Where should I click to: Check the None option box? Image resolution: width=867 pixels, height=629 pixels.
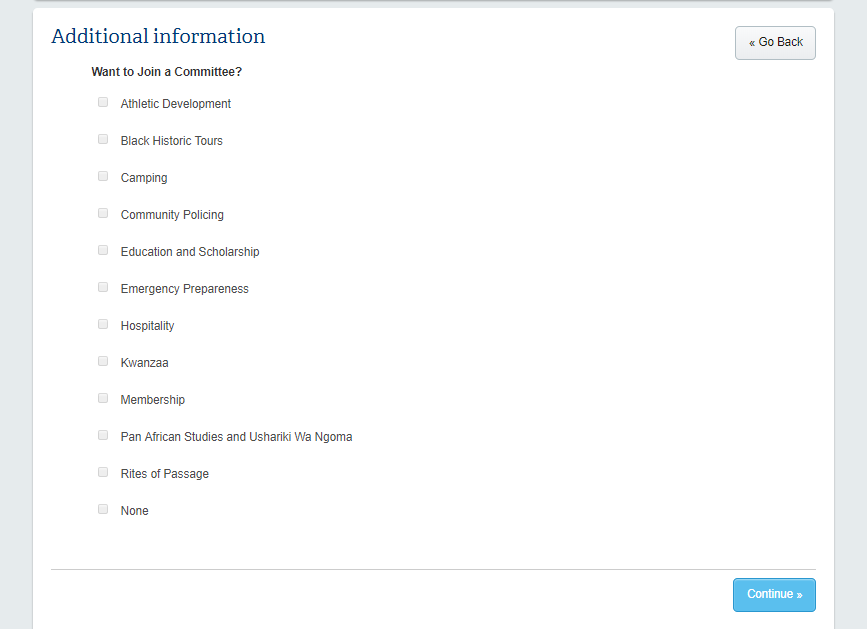pos(103,509)
